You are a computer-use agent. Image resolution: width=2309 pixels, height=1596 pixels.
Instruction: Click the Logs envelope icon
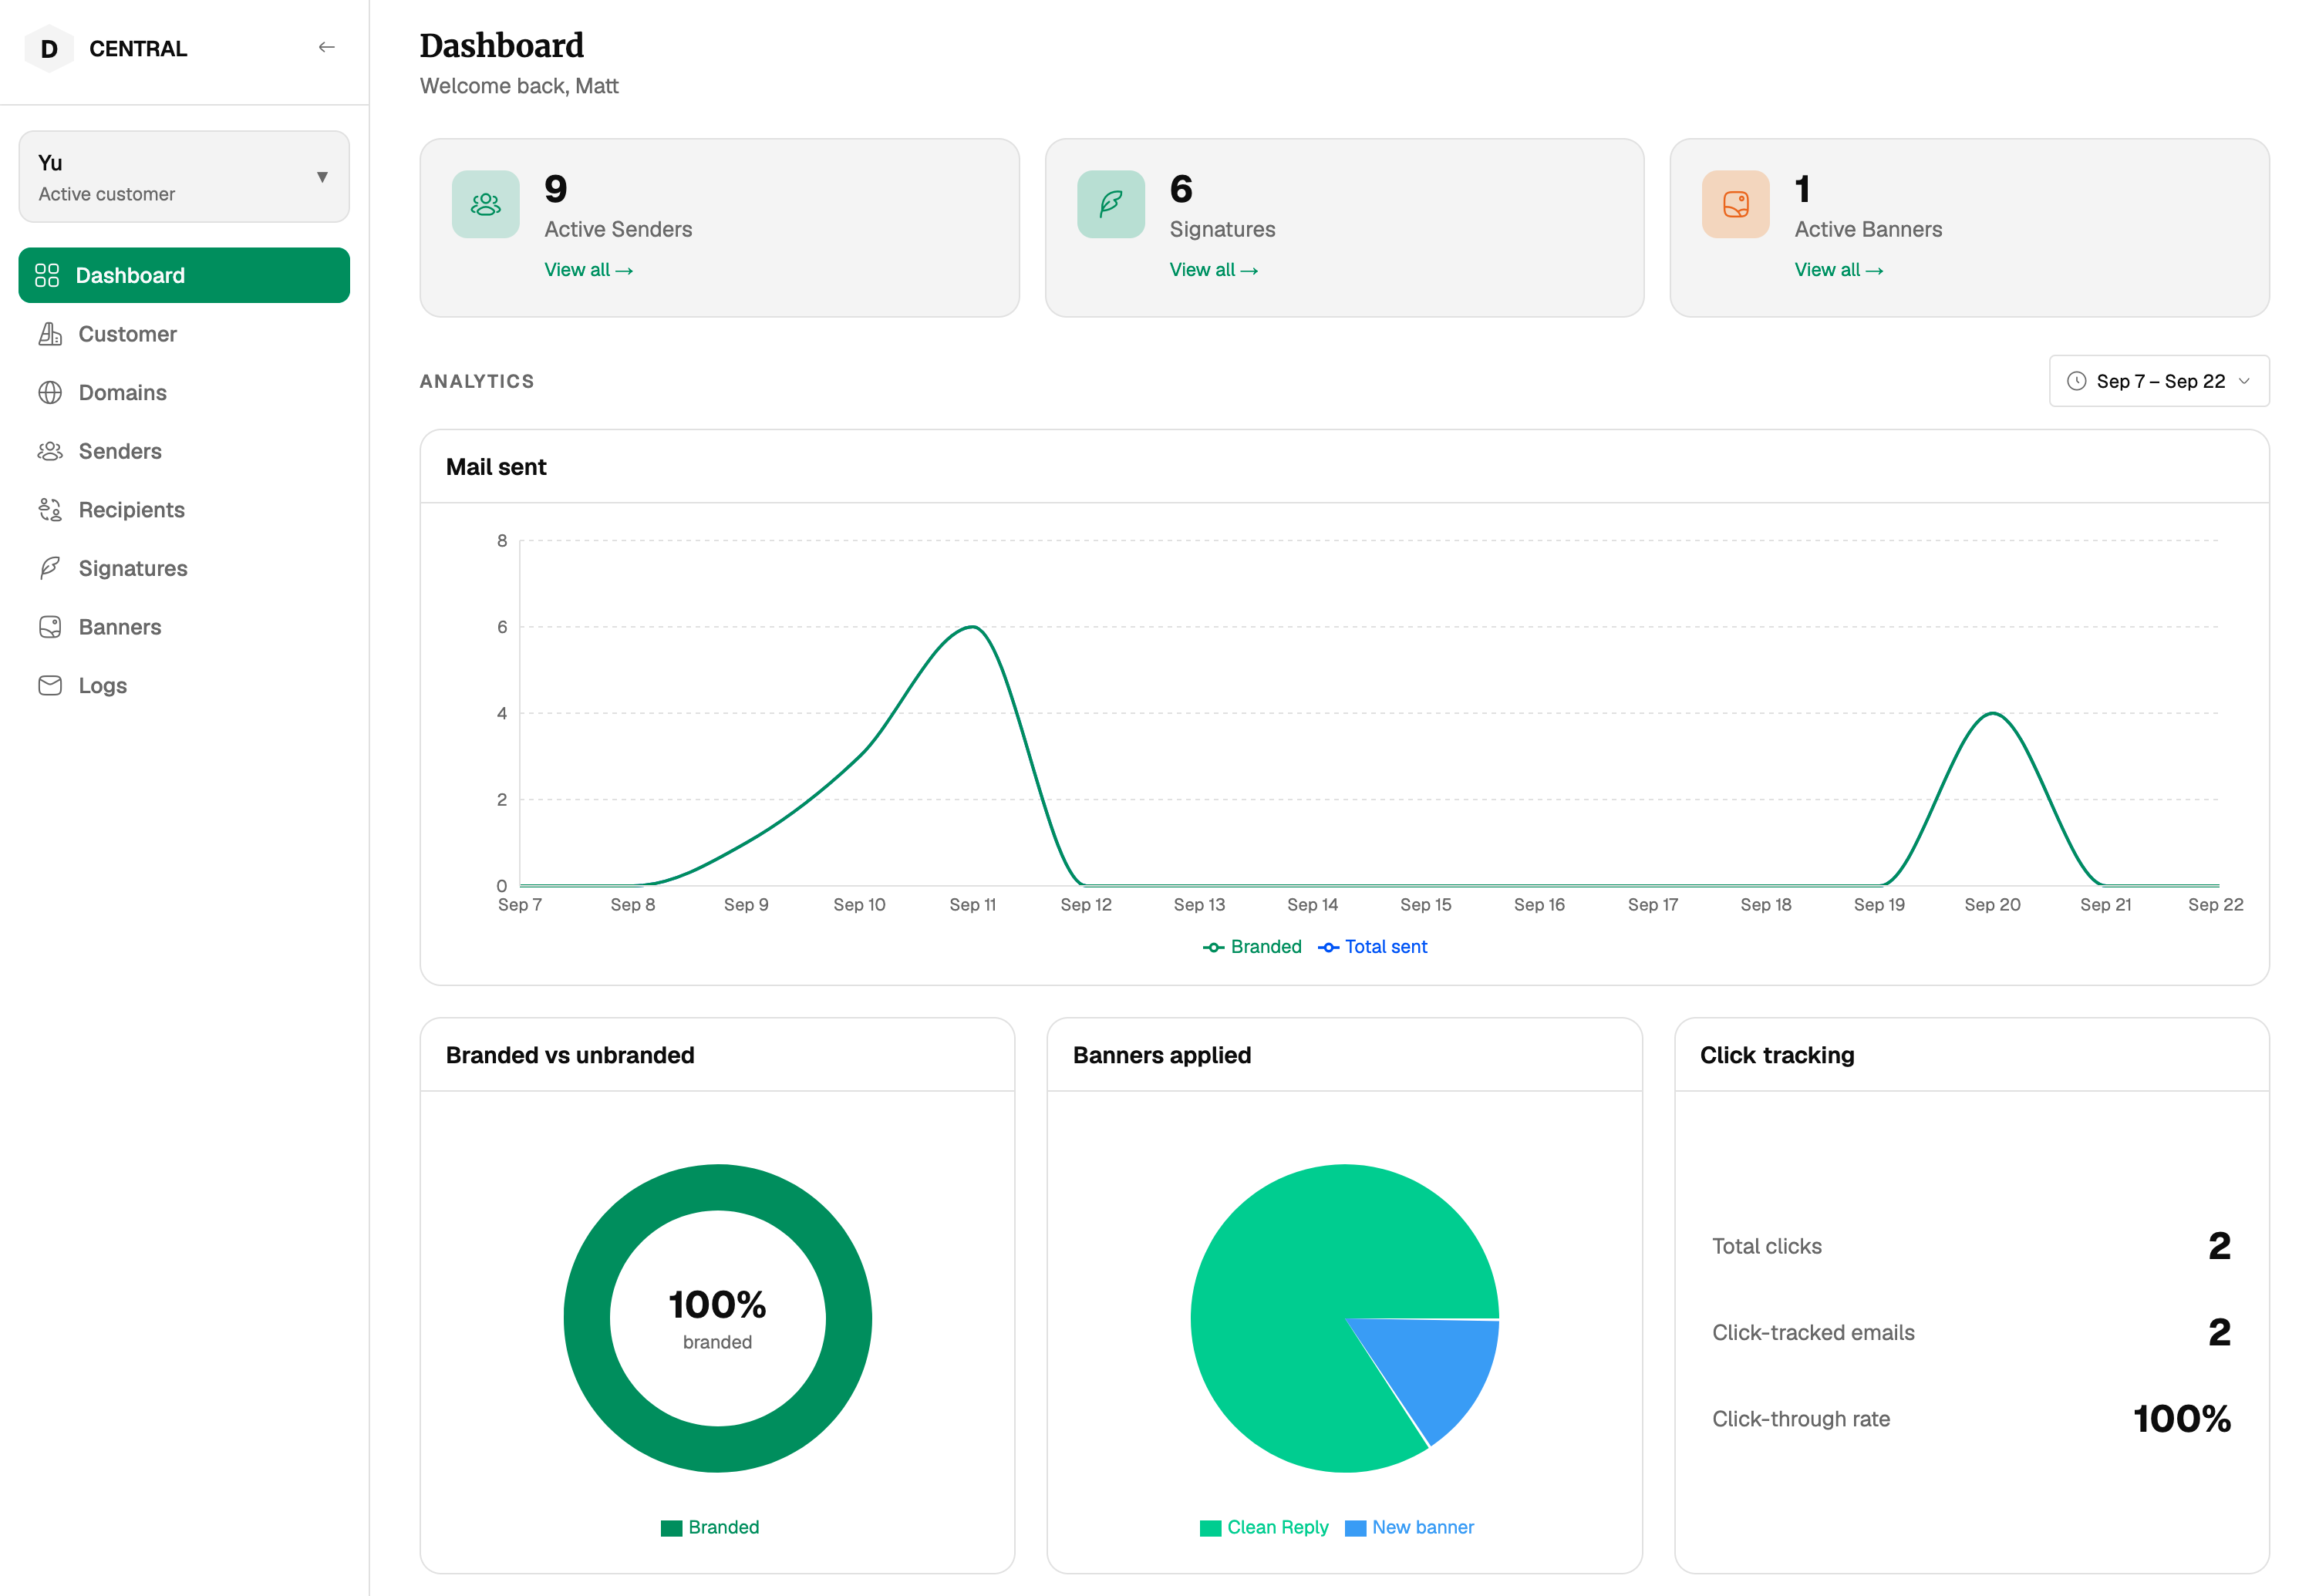coord(50,686)
